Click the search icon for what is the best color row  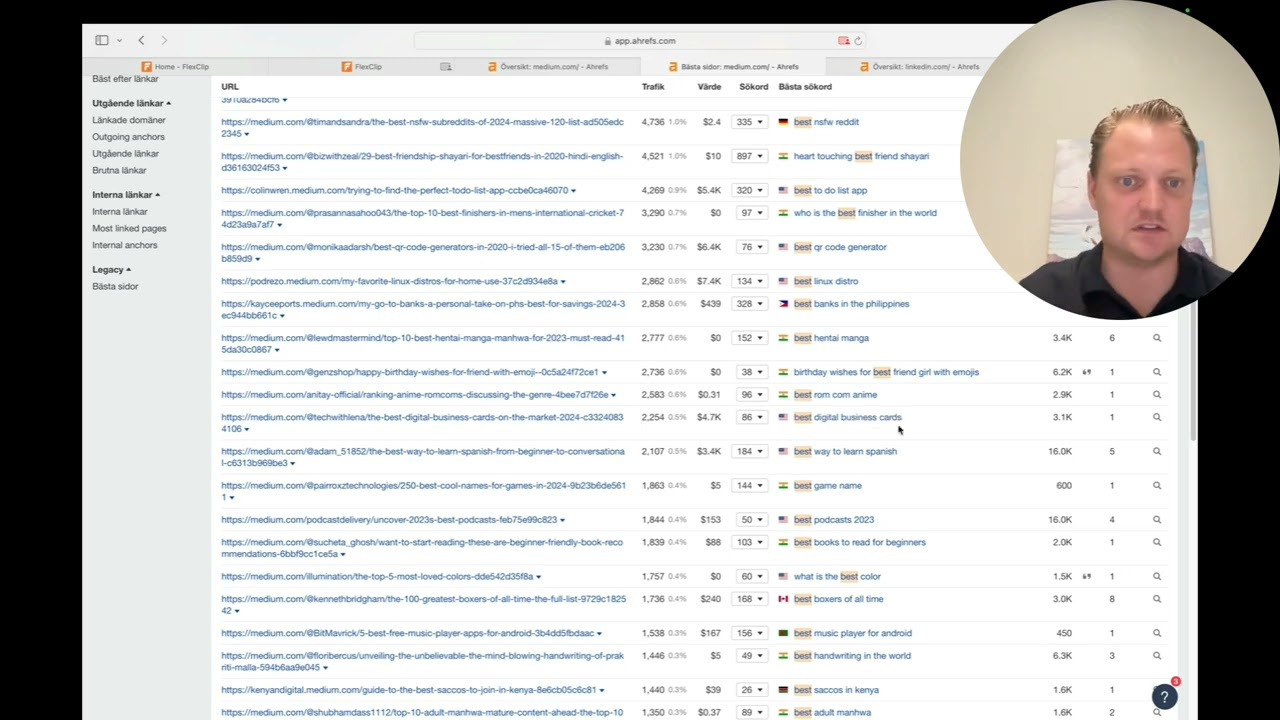click(x=1157, y=576)
